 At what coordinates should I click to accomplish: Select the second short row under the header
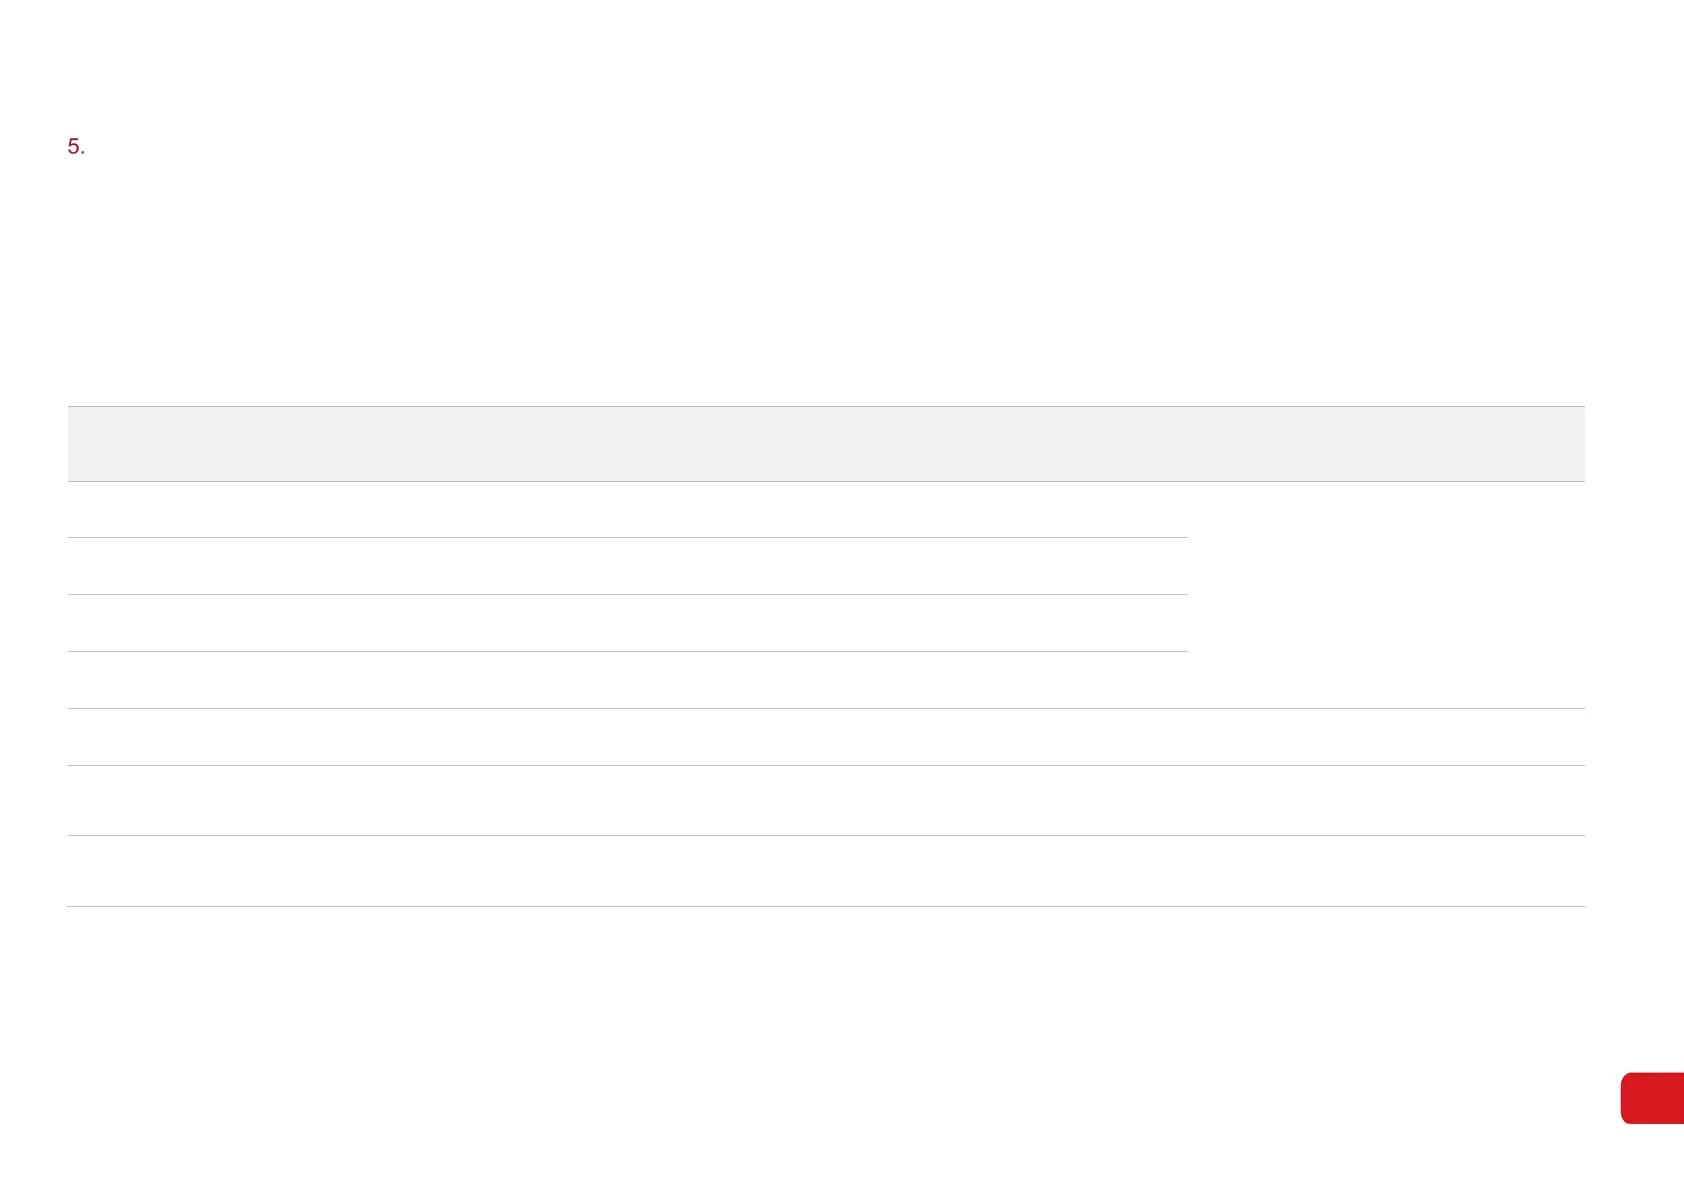pos(627,566)
